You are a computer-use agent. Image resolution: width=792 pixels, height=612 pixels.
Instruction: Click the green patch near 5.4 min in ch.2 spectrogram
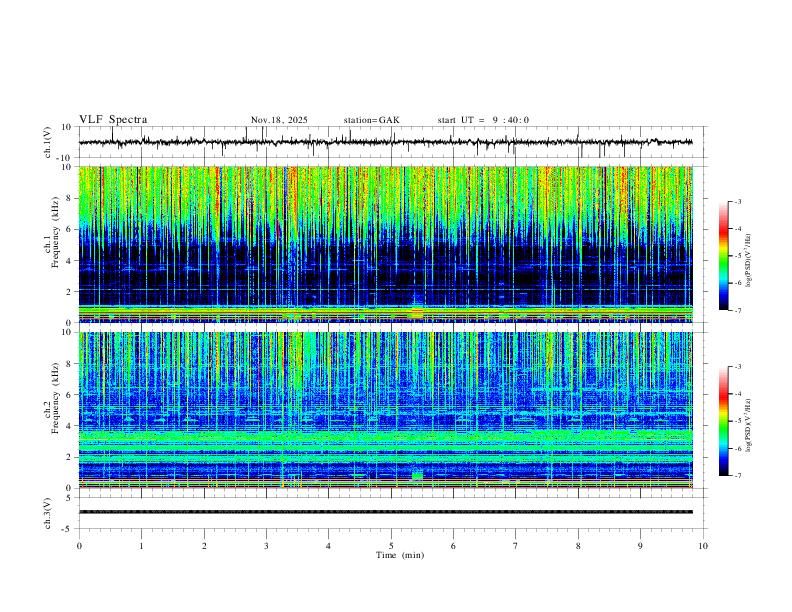417,476
